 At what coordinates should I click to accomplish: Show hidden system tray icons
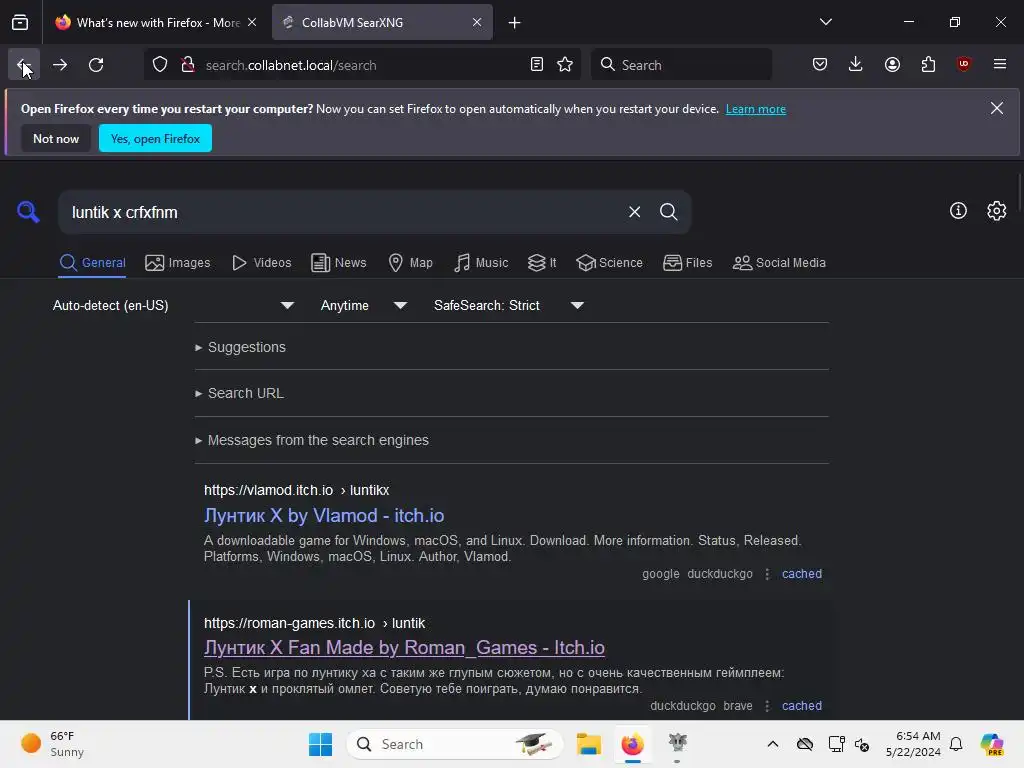point(773,744)
